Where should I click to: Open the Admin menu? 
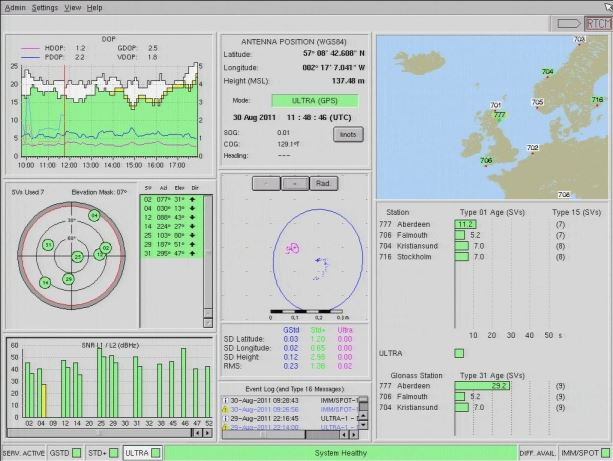[15, 7]
